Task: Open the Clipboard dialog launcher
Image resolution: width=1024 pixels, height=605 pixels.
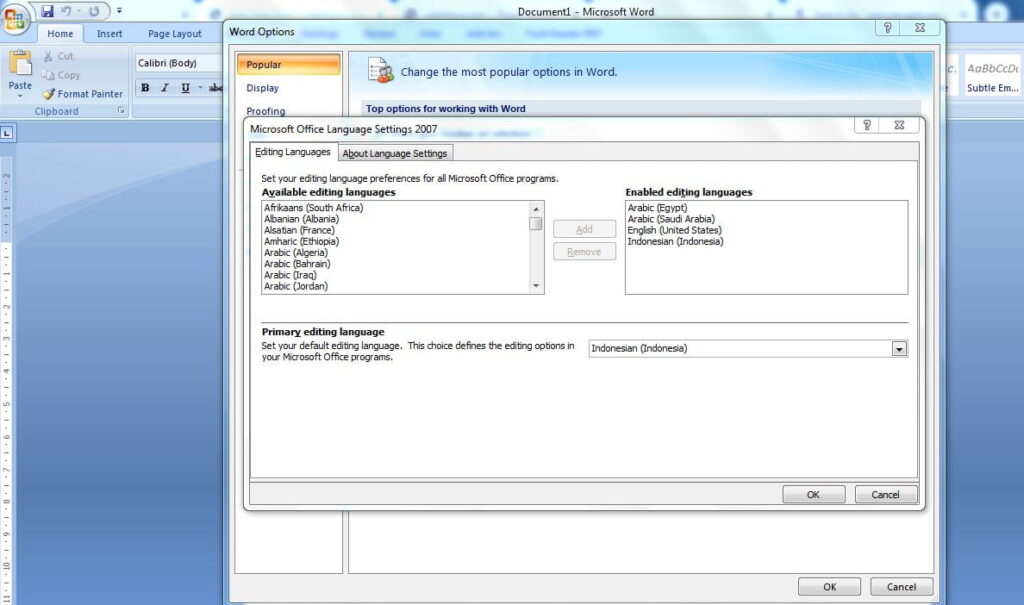Action: coord(121,111)
